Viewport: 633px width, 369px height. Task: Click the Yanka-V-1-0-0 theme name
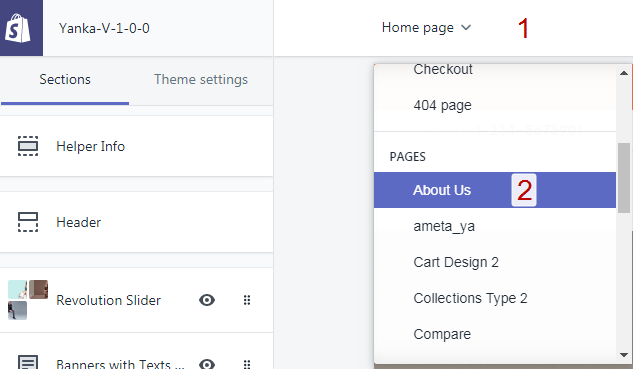104,28
